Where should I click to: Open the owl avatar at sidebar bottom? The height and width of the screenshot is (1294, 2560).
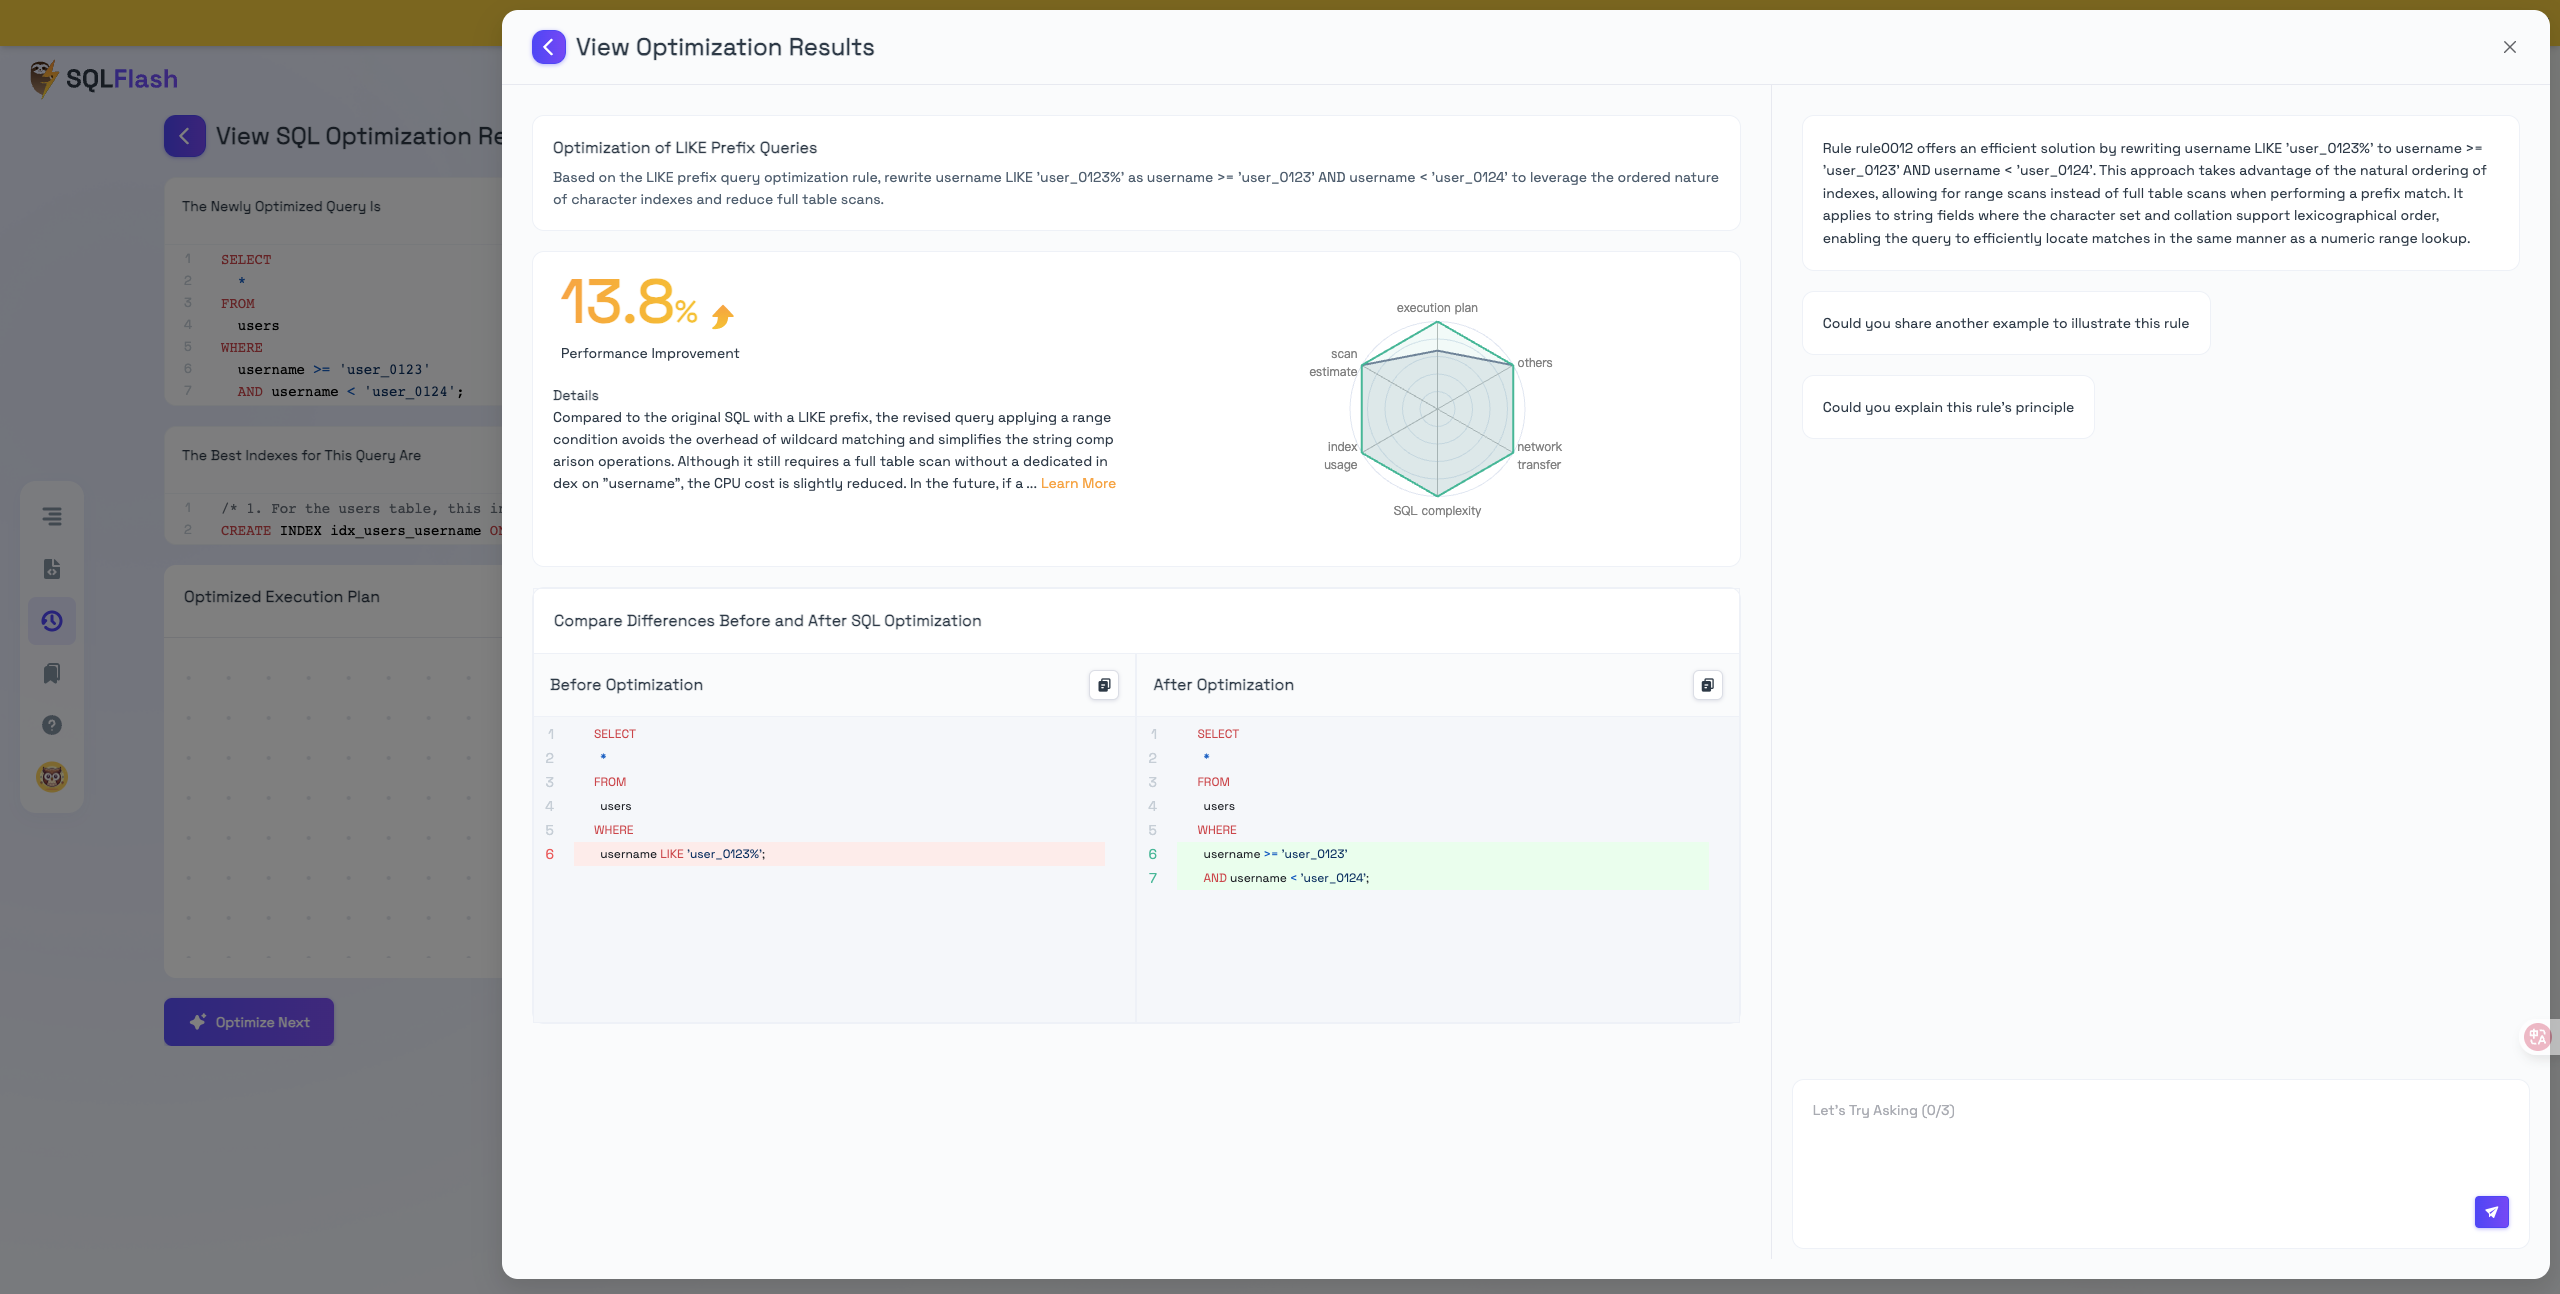pyautogui.click(x=52, y=776)
